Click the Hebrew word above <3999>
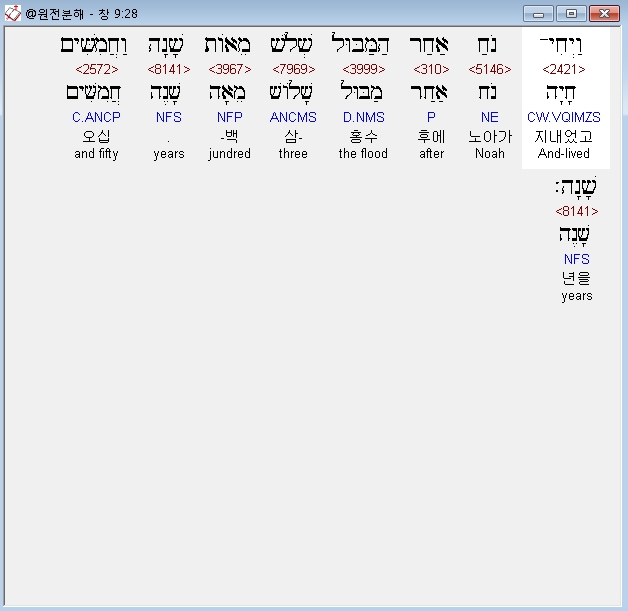The height and width of the screenshot is (611, 628). [360, 44]
